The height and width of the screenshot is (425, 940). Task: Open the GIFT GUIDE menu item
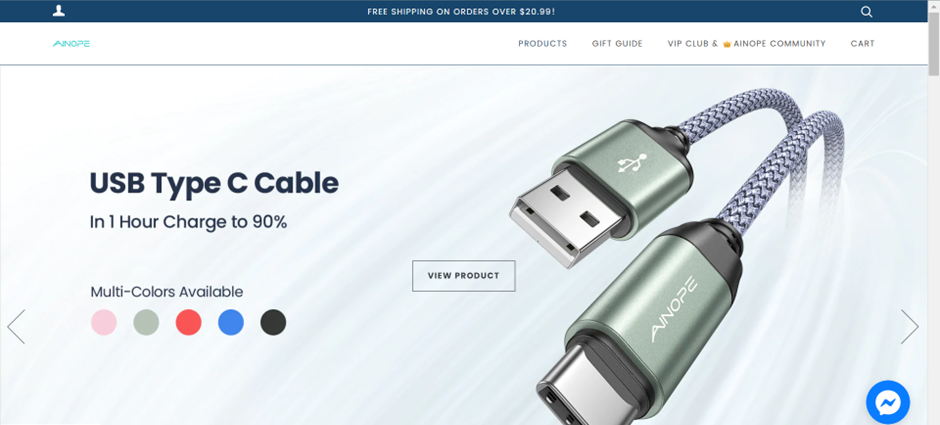click(x=617, y=43)
